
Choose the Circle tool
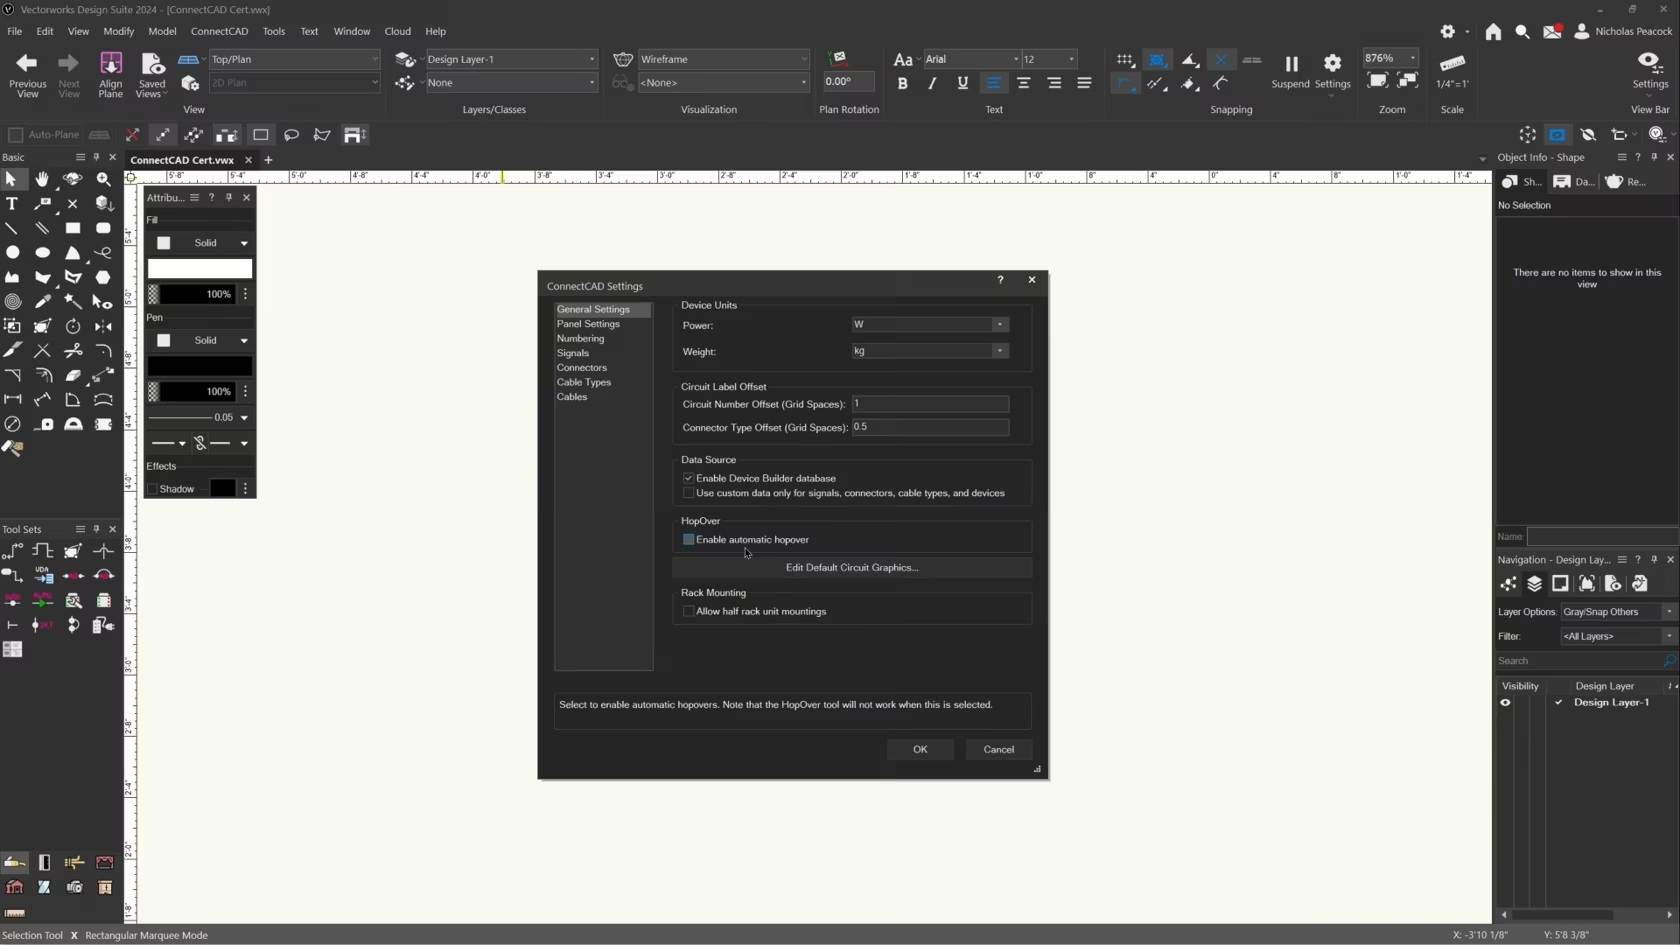point(13,253)
